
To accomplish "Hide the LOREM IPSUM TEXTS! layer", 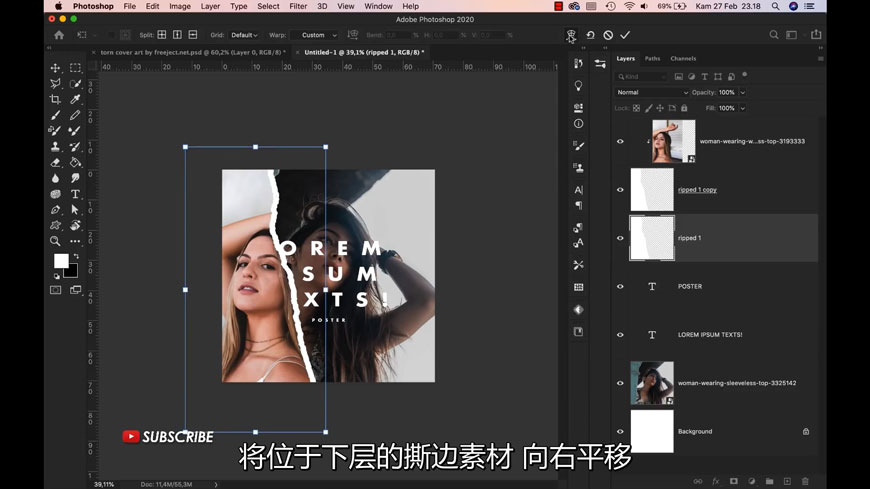I will pyautogui.click(x=620, y=335).
